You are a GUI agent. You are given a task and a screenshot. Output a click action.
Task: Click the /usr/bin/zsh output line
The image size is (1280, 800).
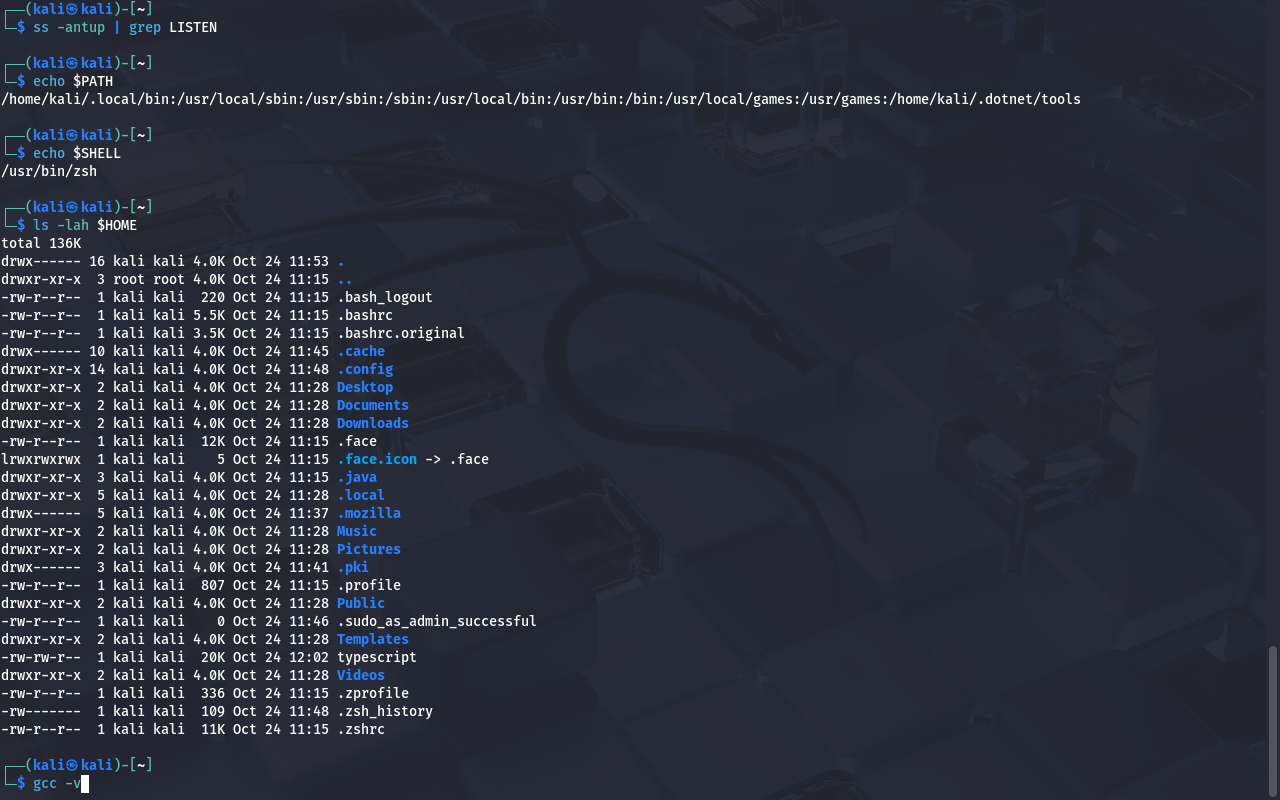click(49, 171)
